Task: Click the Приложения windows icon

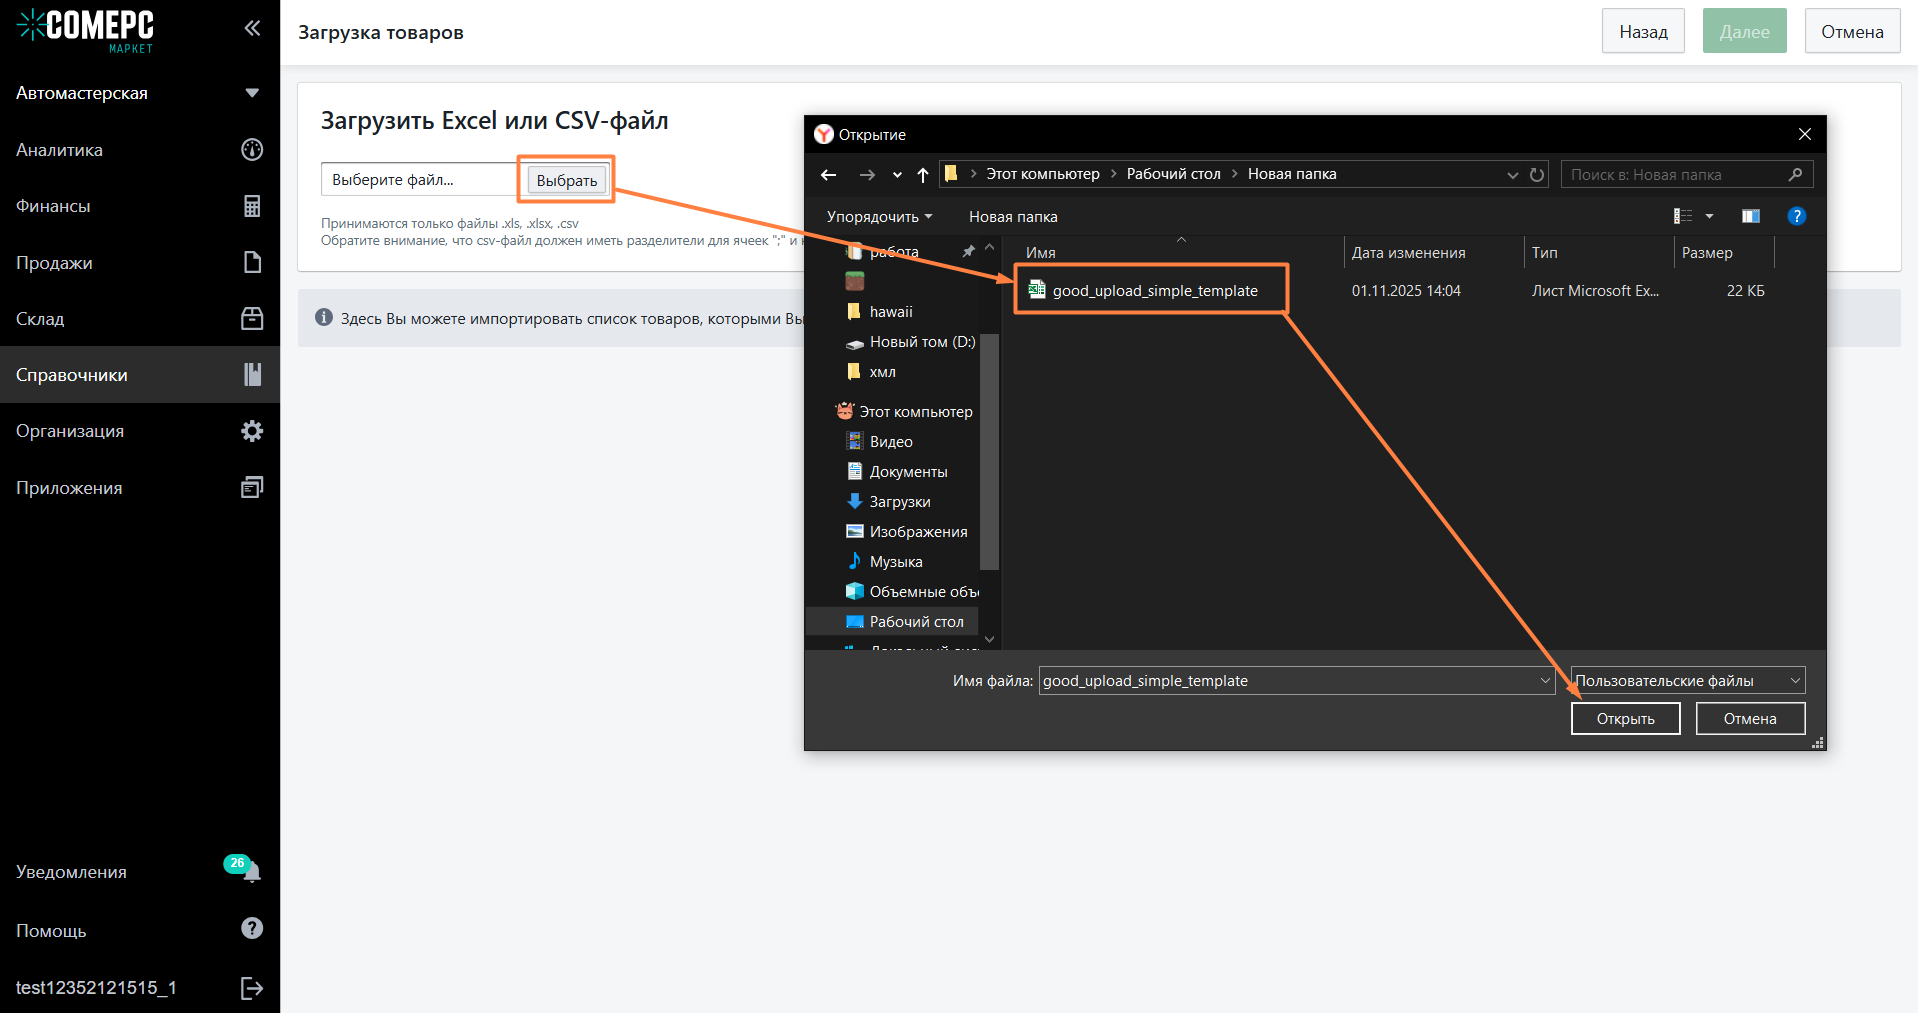Action: (252, 487)
